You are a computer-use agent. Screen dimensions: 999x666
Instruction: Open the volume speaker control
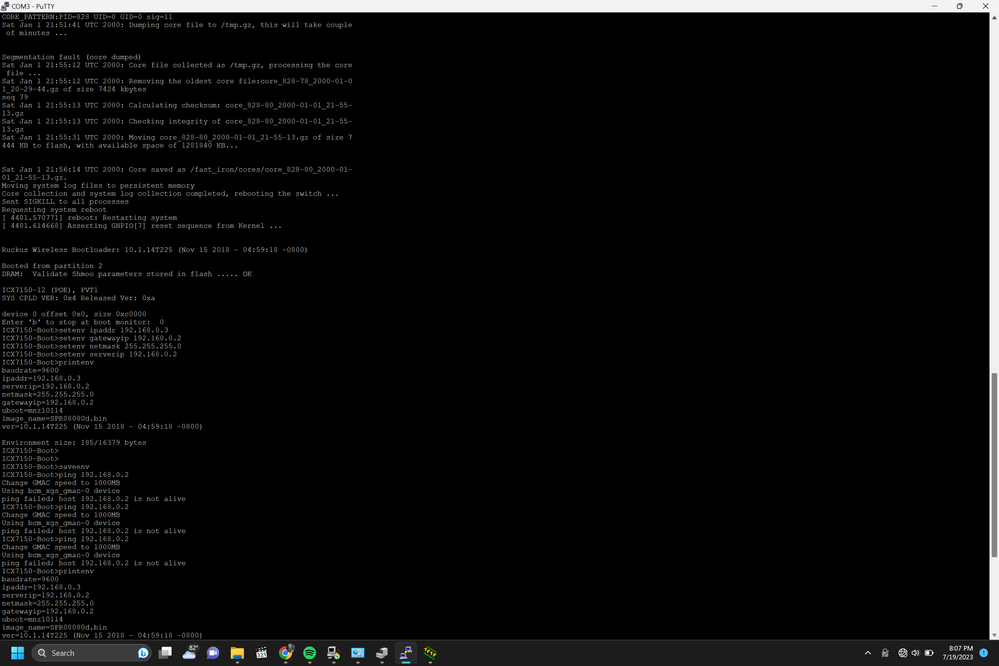(916, 653)
